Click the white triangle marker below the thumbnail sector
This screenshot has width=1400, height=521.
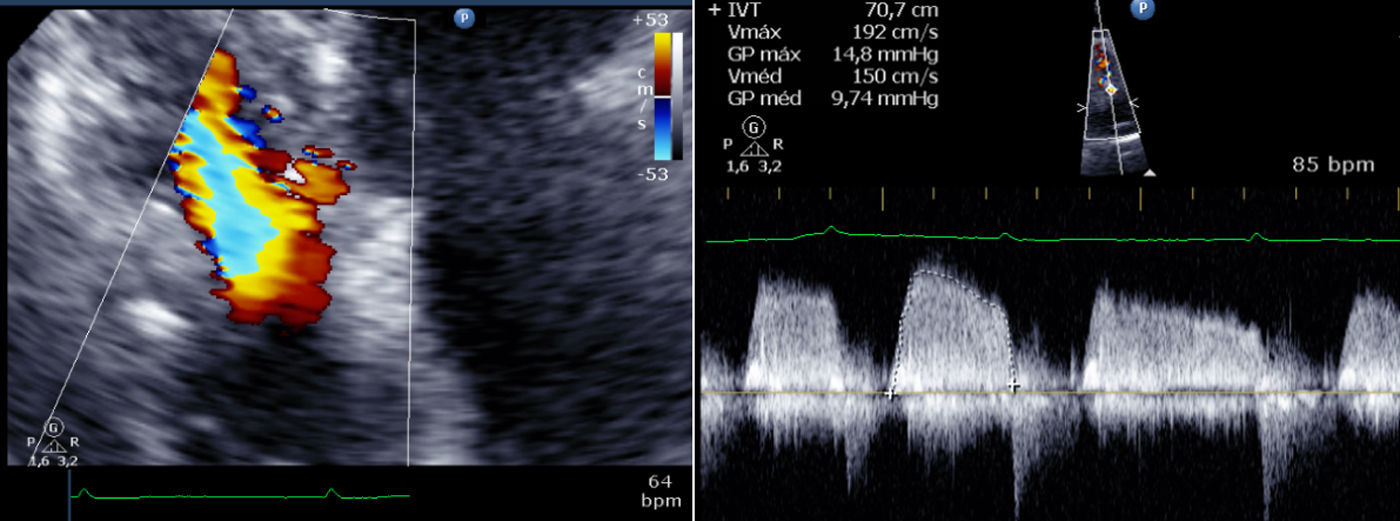click(1150, 173)
